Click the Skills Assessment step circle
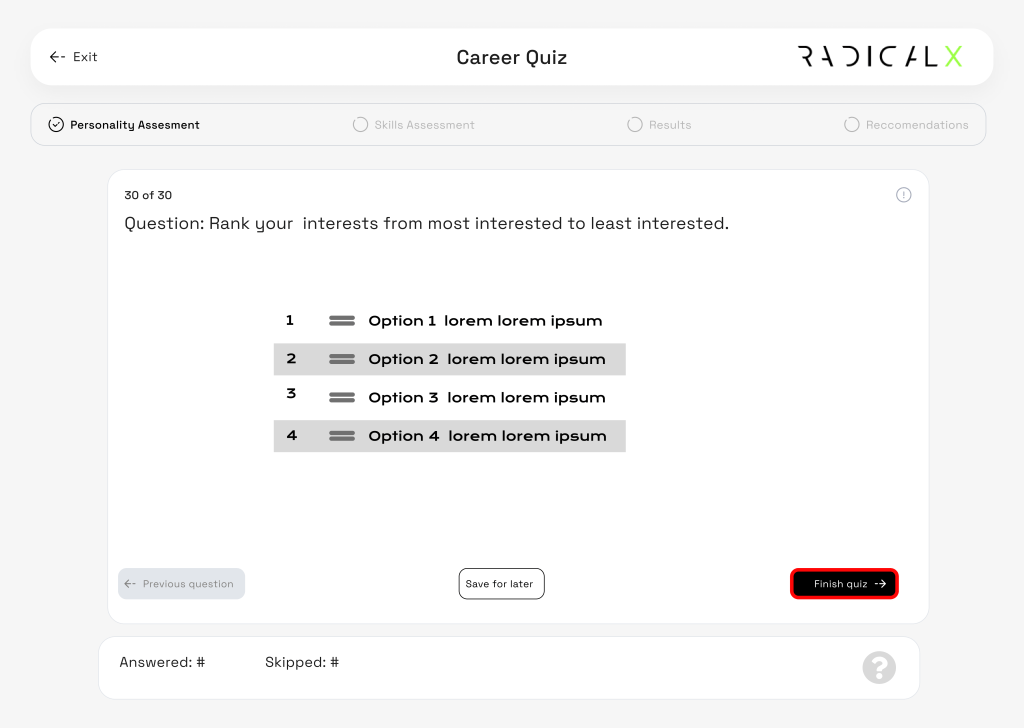 (x=360, y=125)
